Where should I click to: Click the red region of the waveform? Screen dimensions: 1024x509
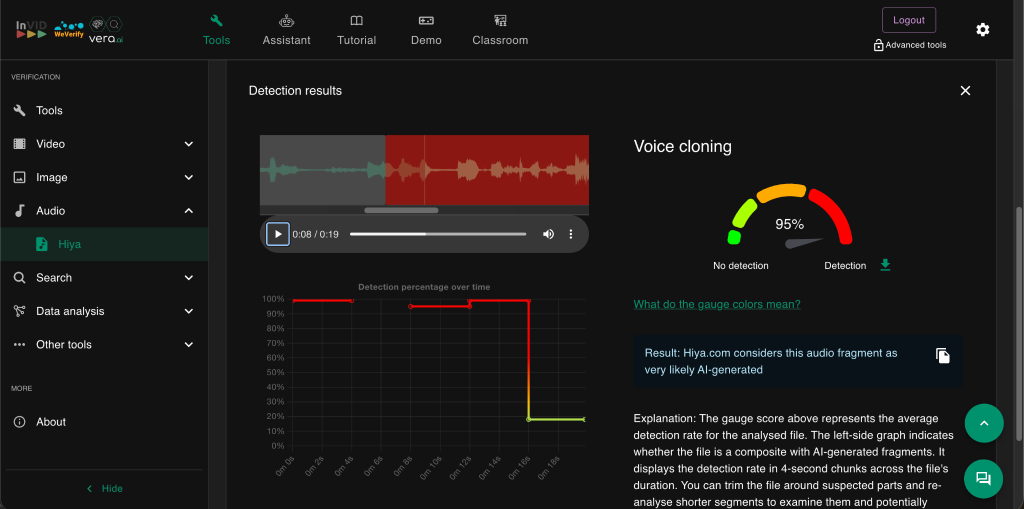click(x=487, y=170)
